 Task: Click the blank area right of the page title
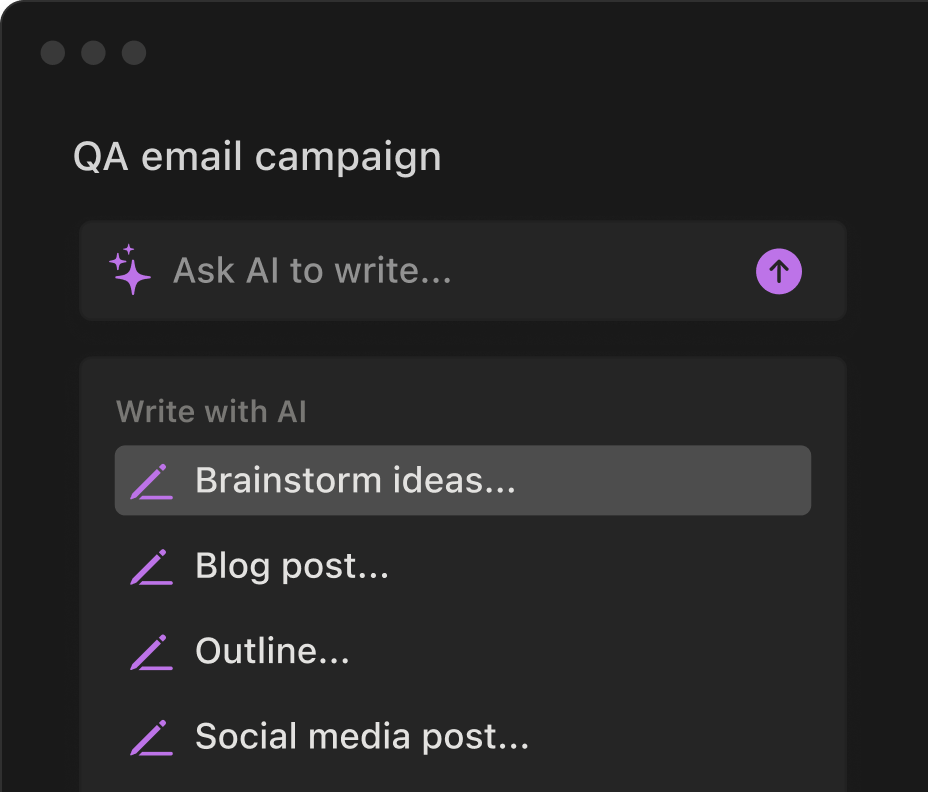click(x=651, y=157)
